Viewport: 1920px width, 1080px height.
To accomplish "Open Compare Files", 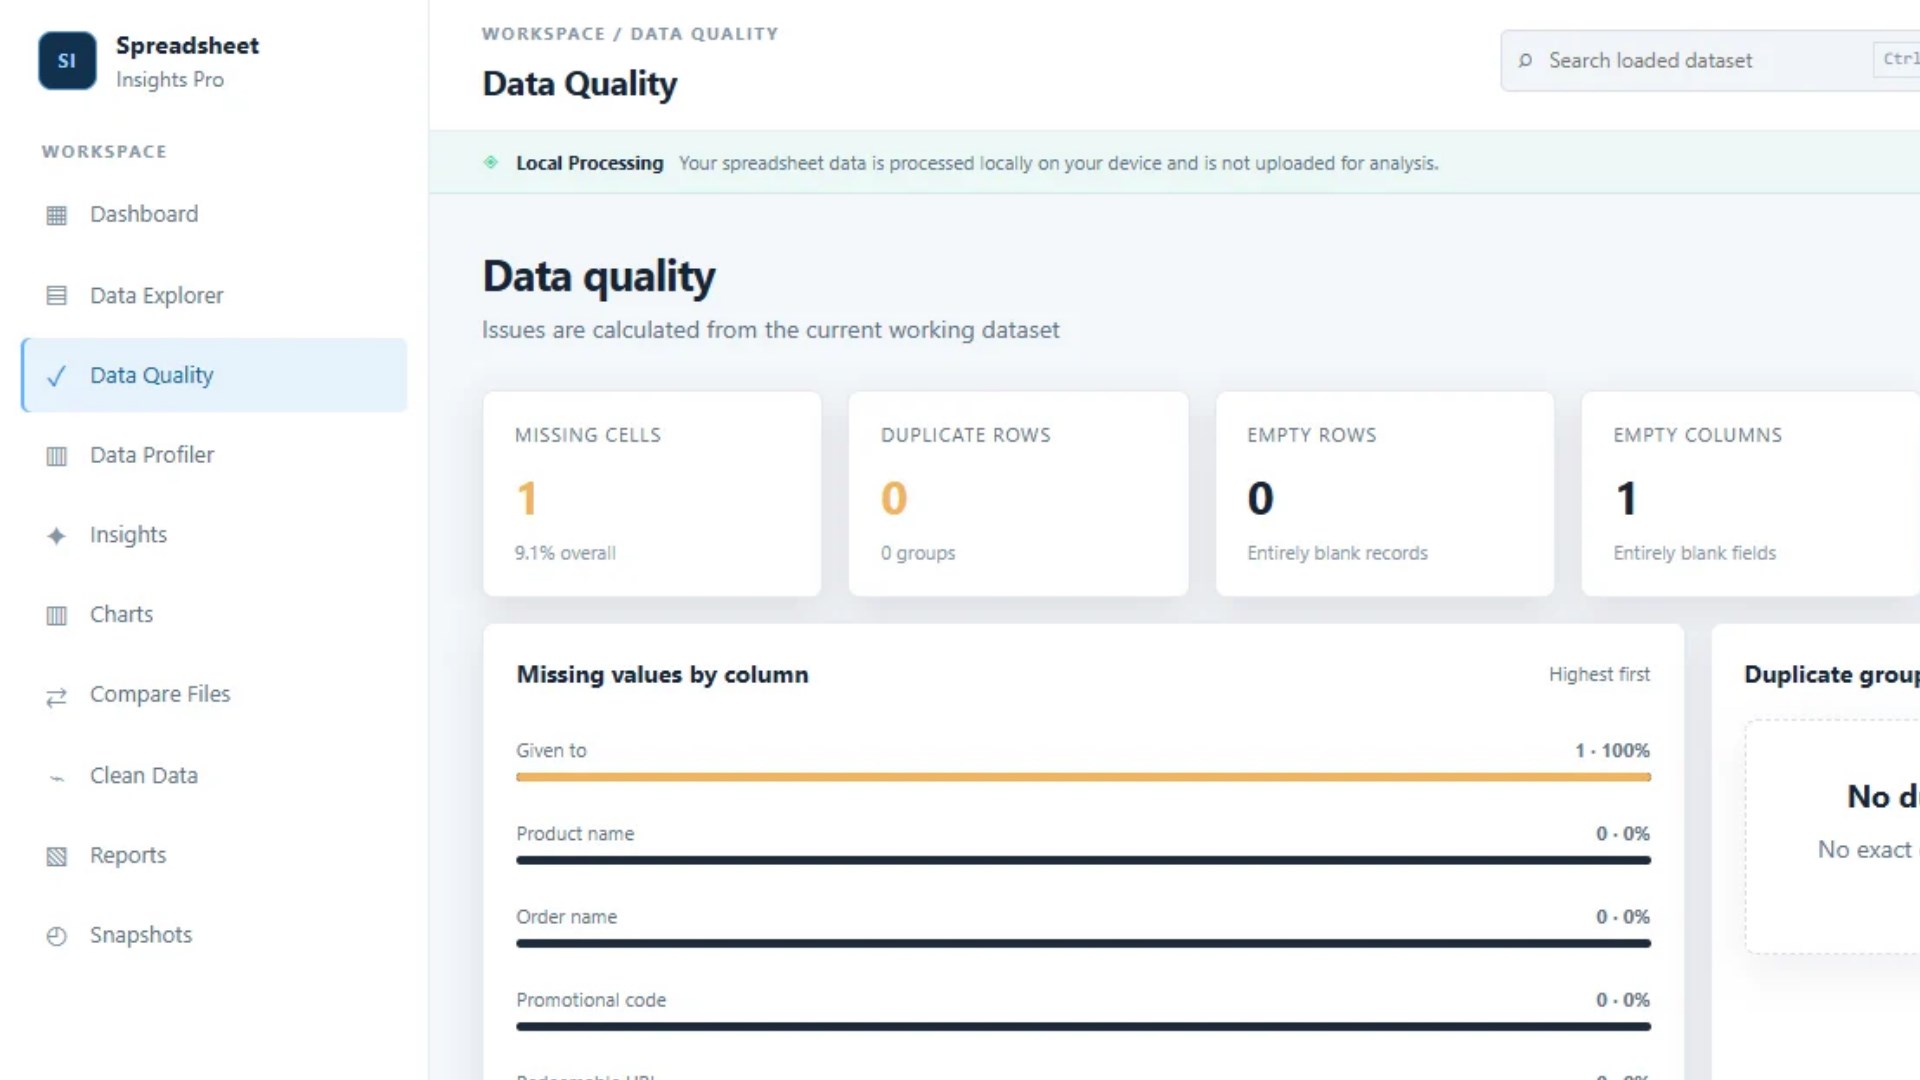I will pyautogui.click(x=214, y=694).
